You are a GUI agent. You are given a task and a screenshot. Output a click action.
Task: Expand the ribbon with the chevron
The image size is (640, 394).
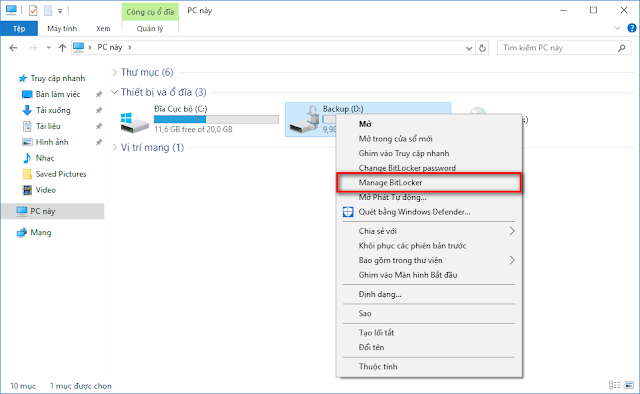[x=617, y=28]
